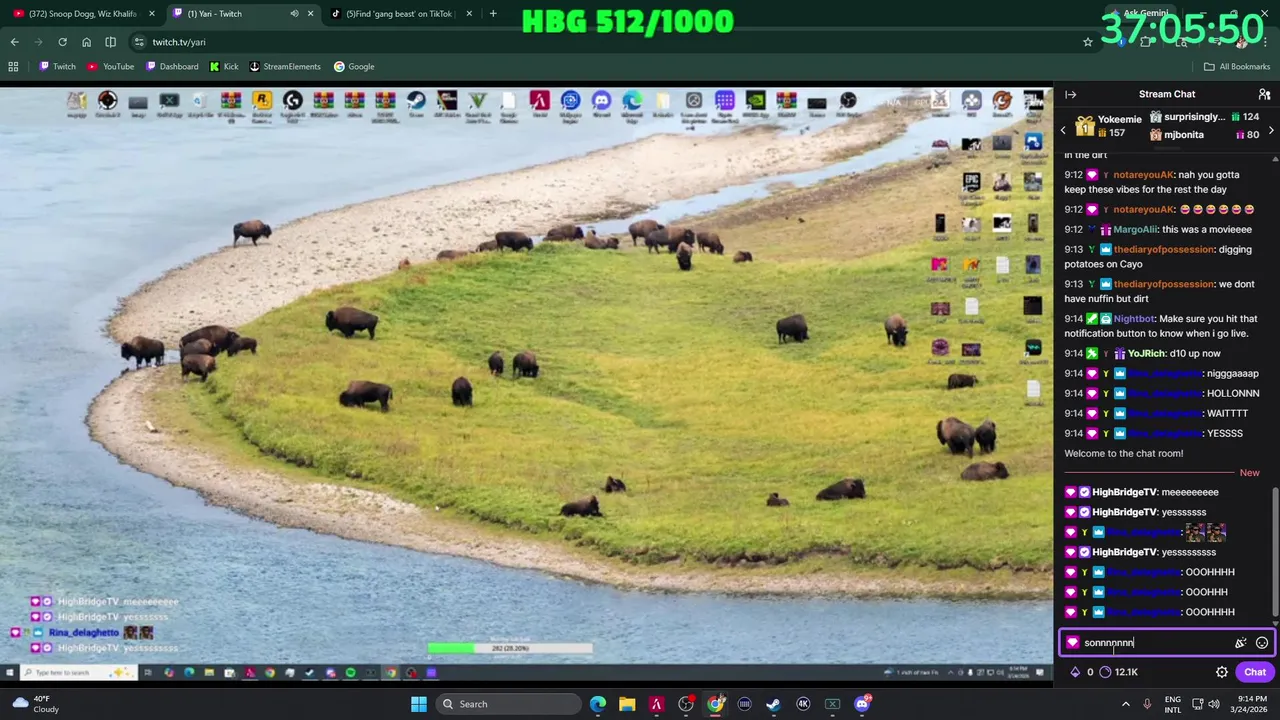Show next gift leaderboard entries
Screen dimensions: 1280x720
[1271, 130]
